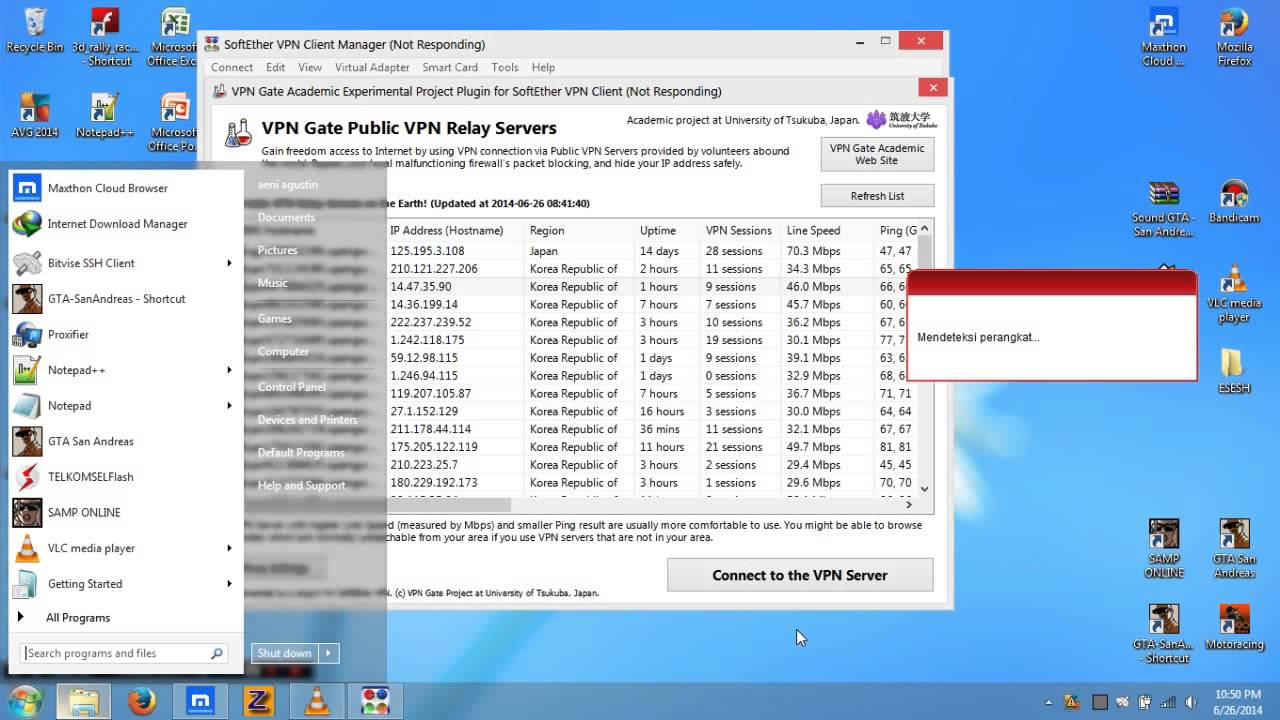Sort by Line Speed column header
Image resolution: width=1280 pixels, height=720 pixels.
(813, 230)
